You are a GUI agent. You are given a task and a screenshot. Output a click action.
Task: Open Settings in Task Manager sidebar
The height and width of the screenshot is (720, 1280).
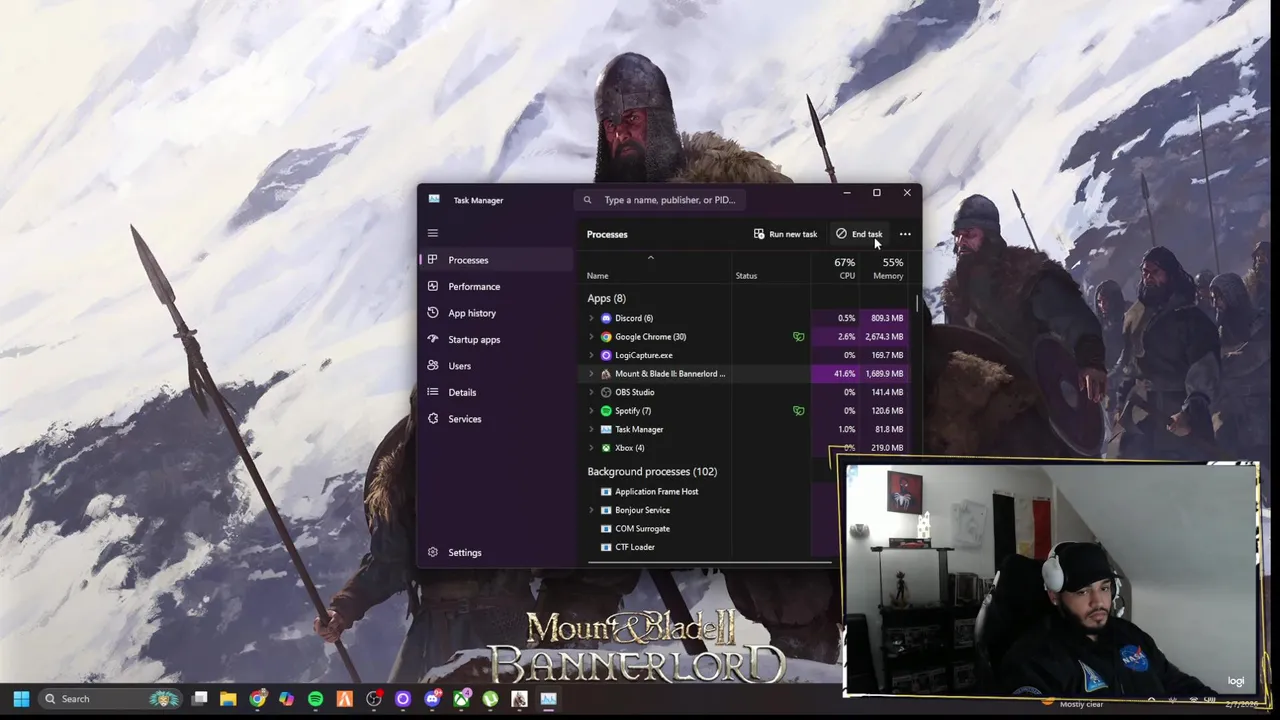[x=496, y=552]
